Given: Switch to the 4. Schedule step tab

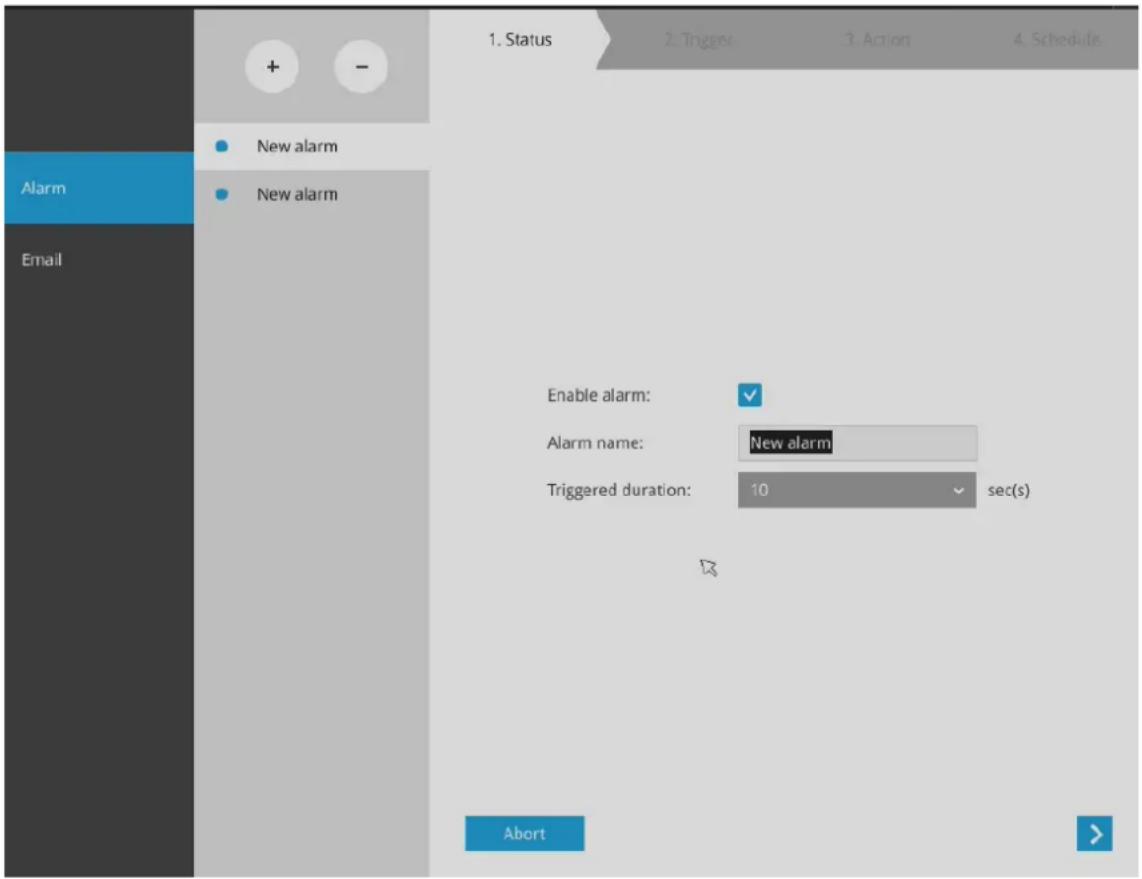Looking at the screenshot, I should (1056, 39).
